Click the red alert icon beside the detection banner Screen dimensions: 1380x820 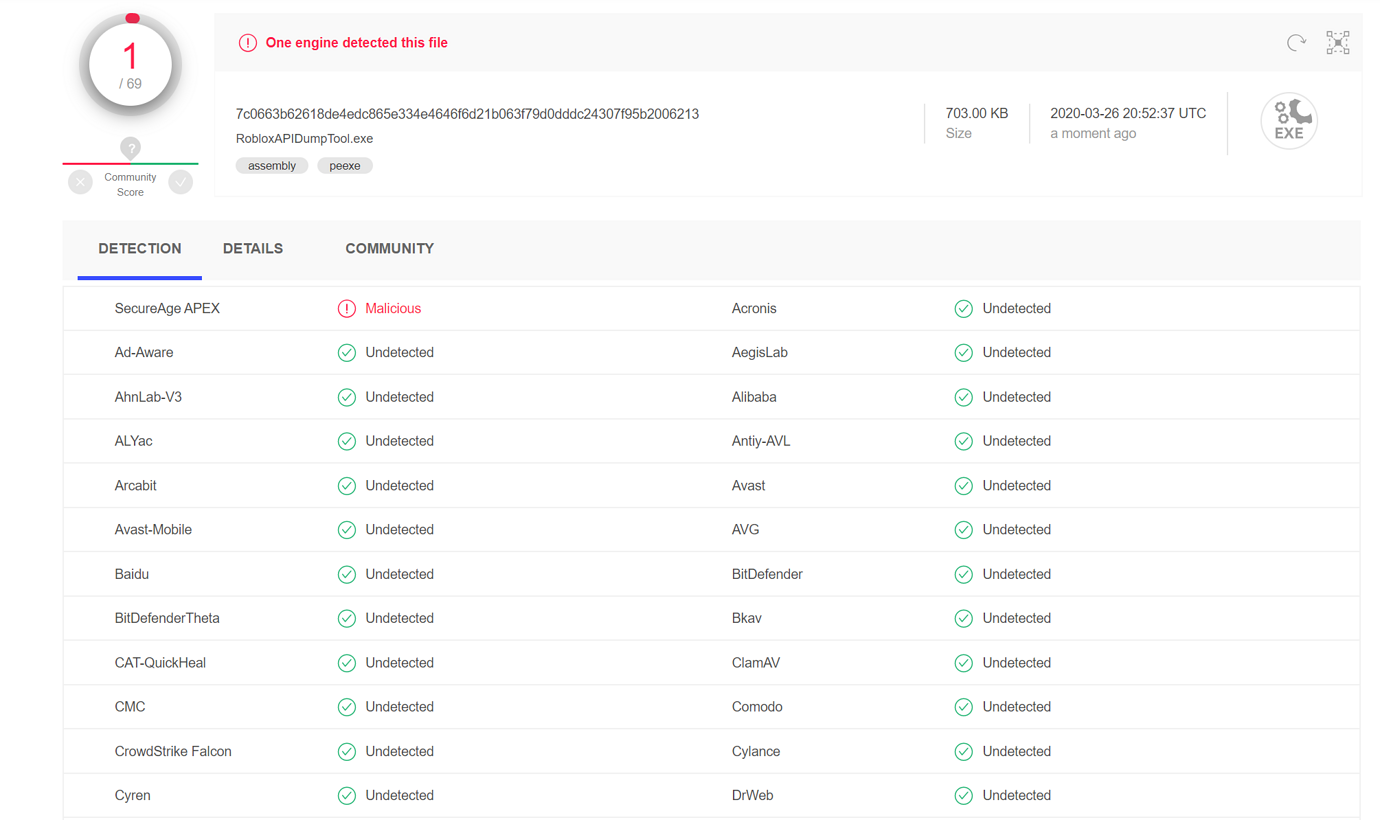(248, 43)
